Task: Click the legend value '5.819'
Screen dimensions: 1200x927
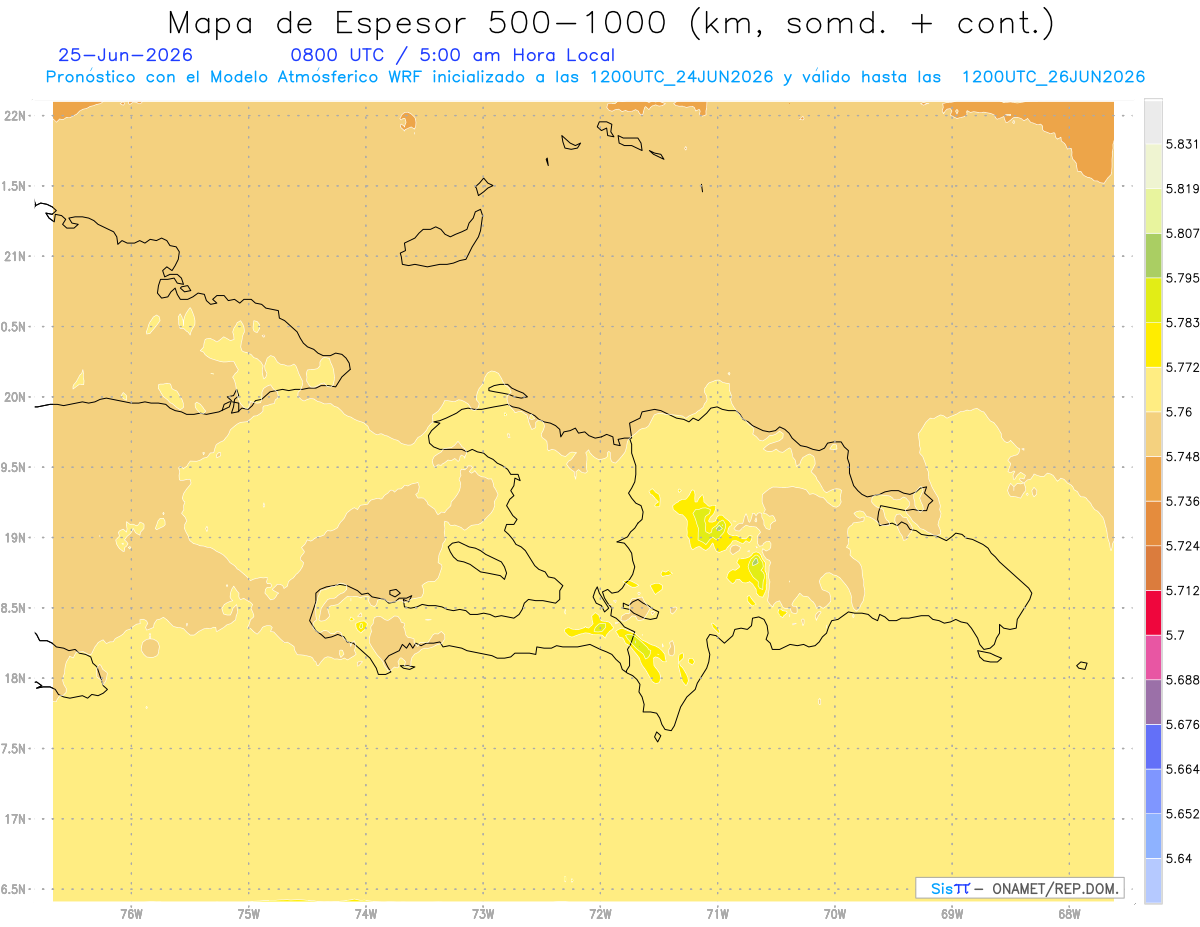Action: pos(1182,188)
